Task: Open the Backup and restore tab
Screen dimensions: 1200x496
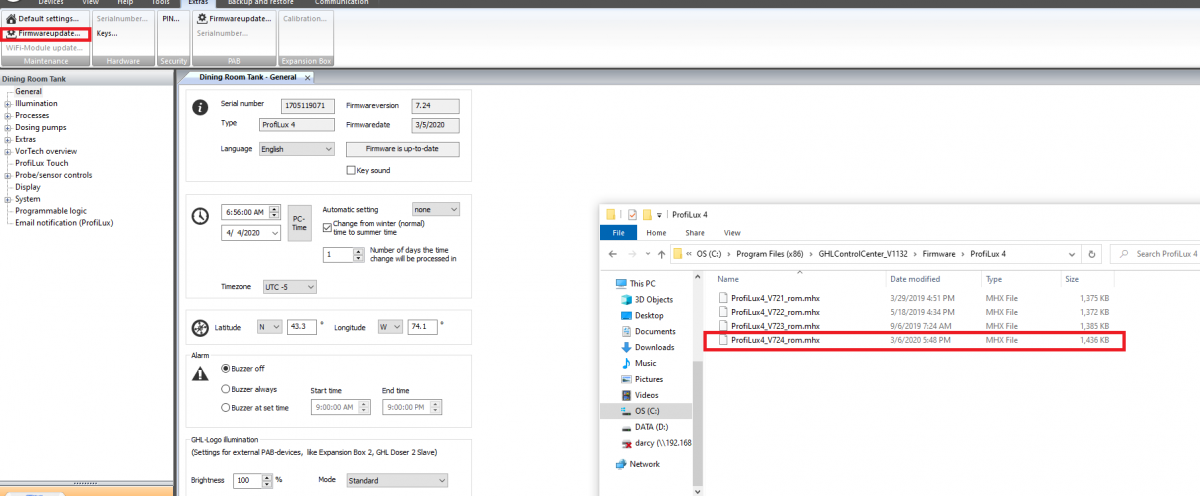Action: tap(259, 3)
